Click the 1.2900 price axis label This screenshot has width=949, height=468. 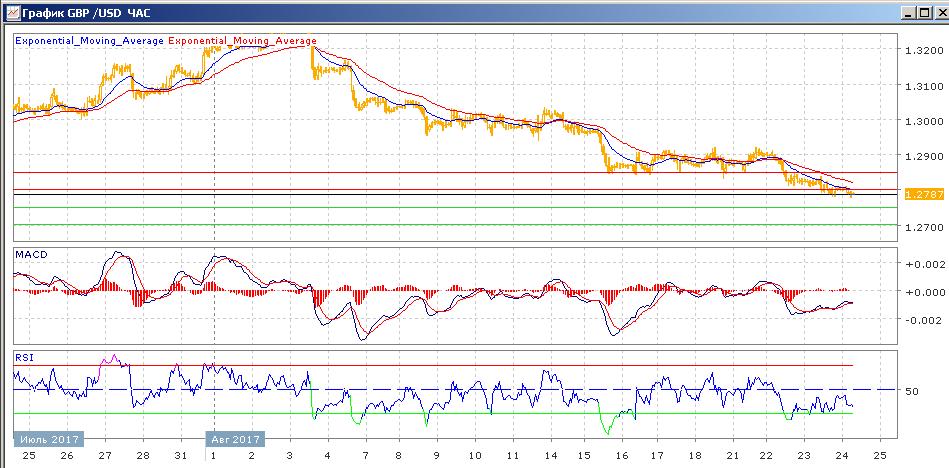coord(920,157)
